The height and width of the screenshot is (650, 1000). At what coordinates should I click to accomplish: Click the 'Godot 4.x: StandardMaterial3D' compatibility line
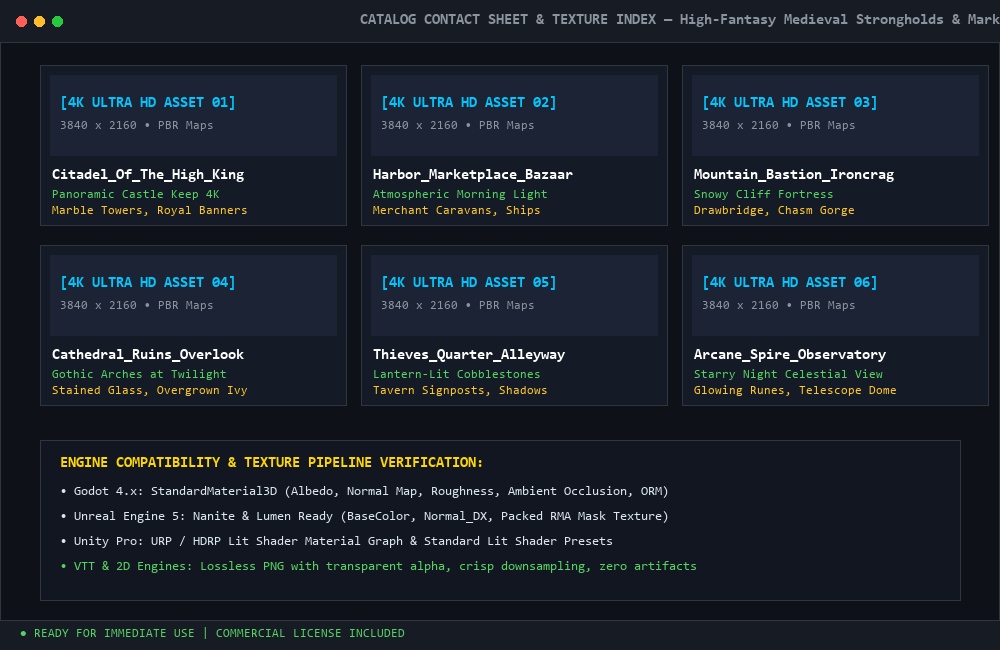coord(365,491)
